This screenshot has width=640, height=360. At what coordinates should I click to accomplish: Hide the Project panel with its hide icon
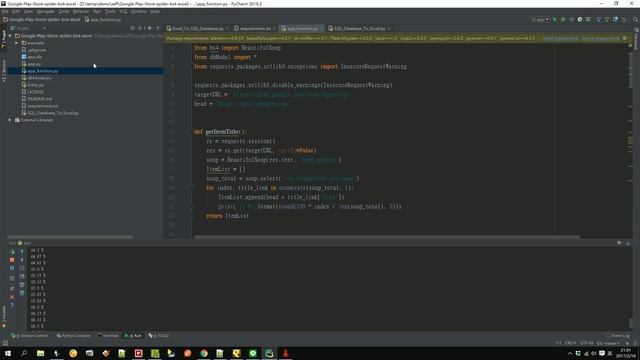point(158,28)
